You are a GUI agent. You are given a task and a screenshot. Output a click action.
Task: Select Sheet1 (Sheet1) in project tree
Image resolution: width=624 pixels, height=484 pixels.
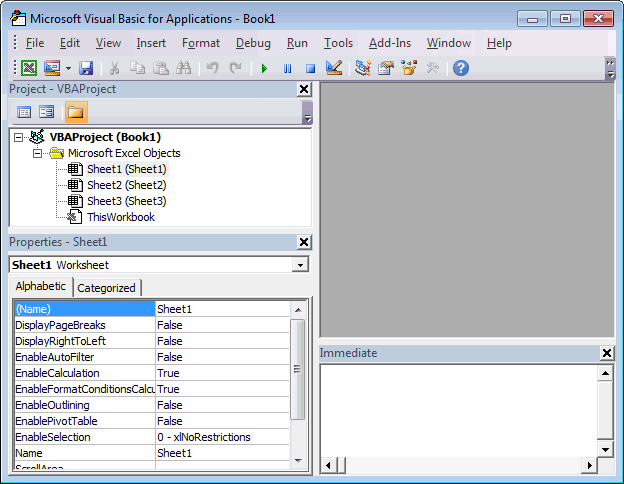tap(127, 169)
